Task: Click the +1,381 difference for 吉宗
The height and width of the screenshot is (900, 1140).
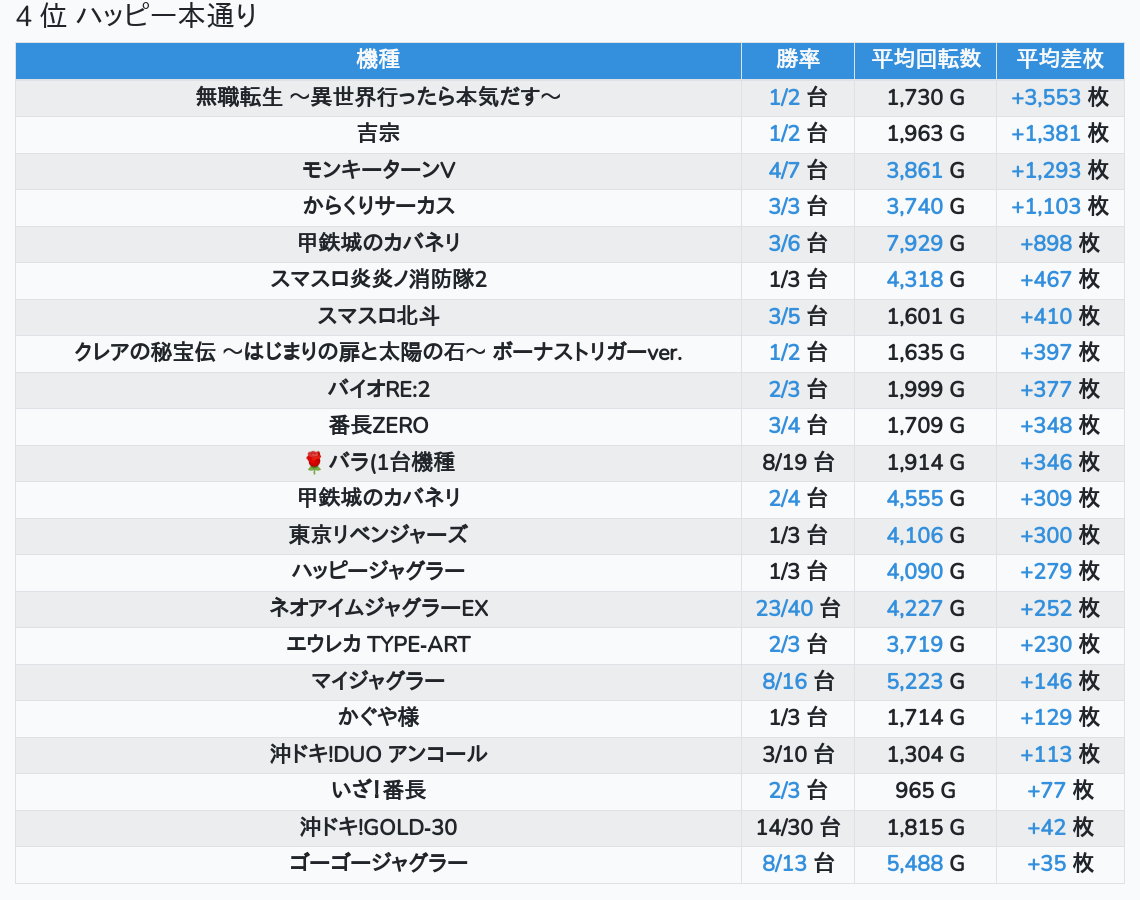Action: tap(1045, 134)
